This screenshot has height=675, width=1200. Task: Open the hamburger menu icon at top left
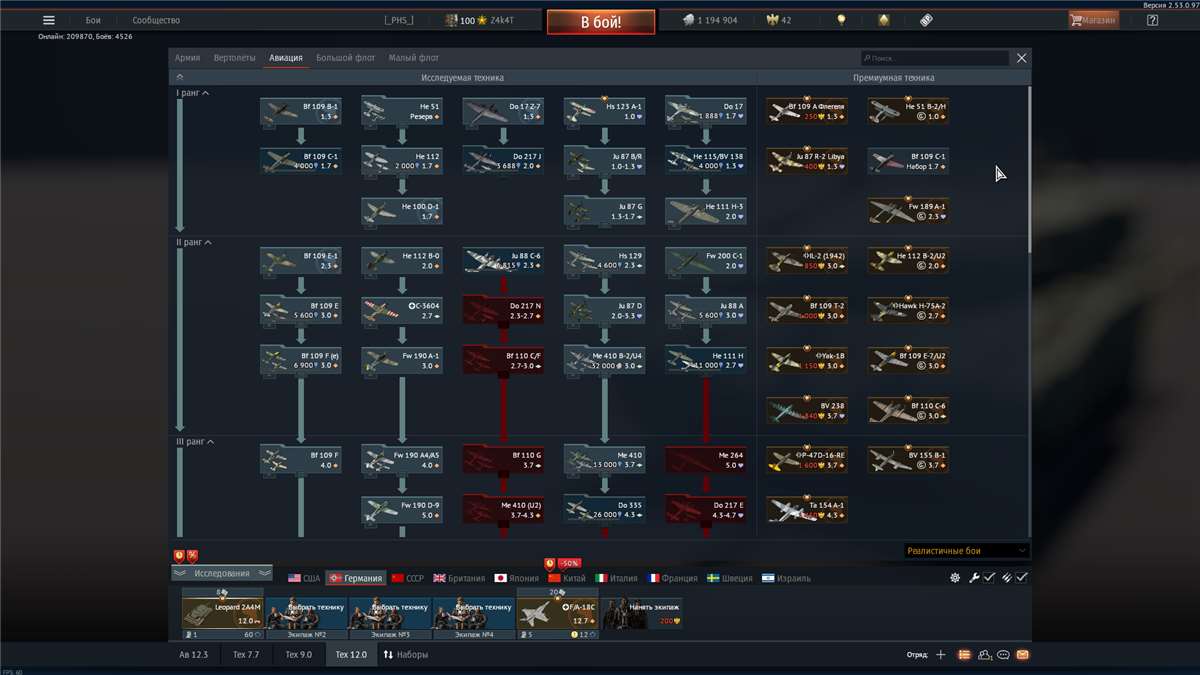[48, 18]
